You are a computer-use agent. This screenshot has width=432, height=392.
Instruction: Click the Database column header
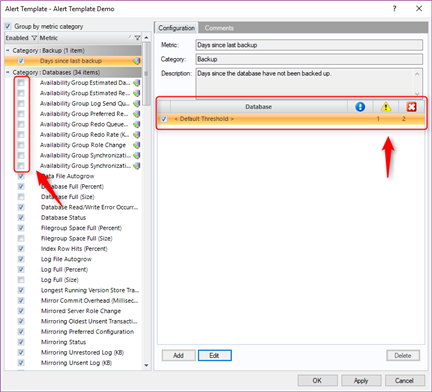[x=259, y=107]
